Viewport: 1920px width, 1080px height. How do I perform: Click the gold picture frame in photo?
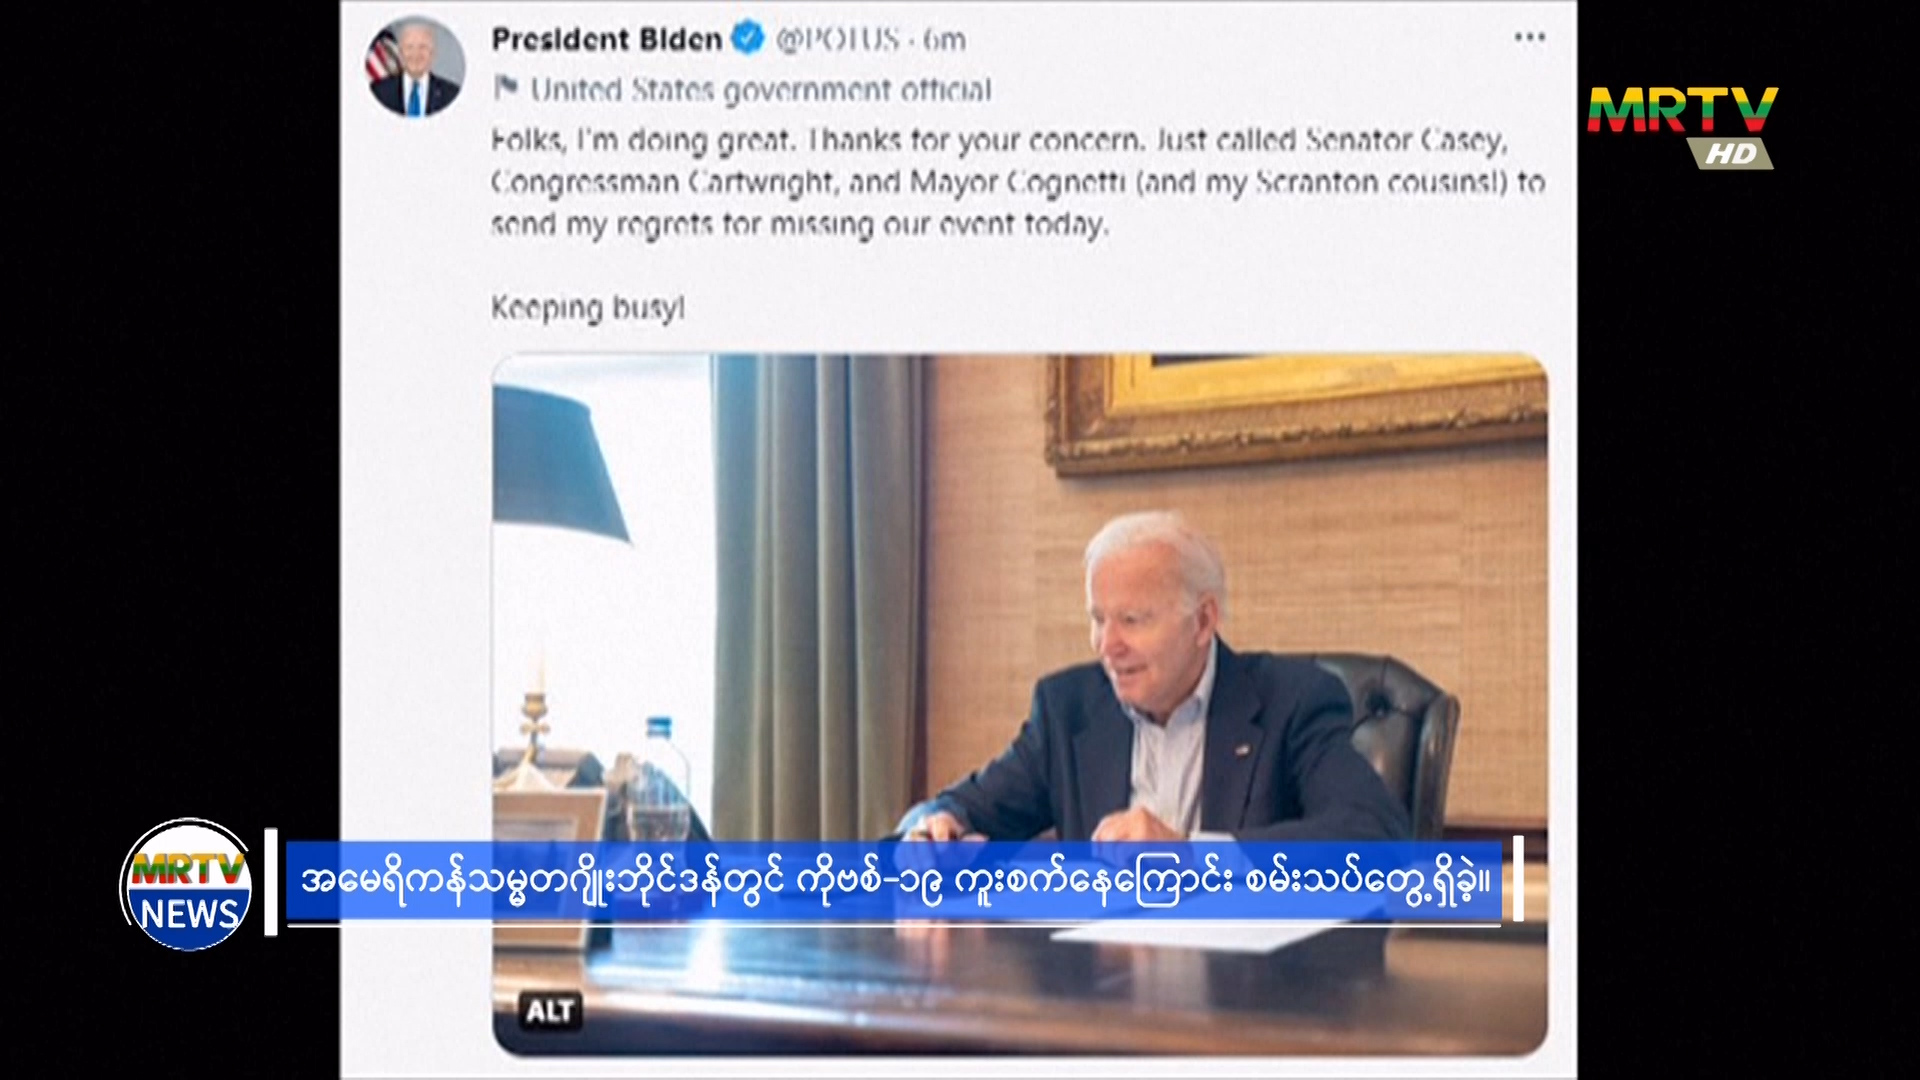1297,412
